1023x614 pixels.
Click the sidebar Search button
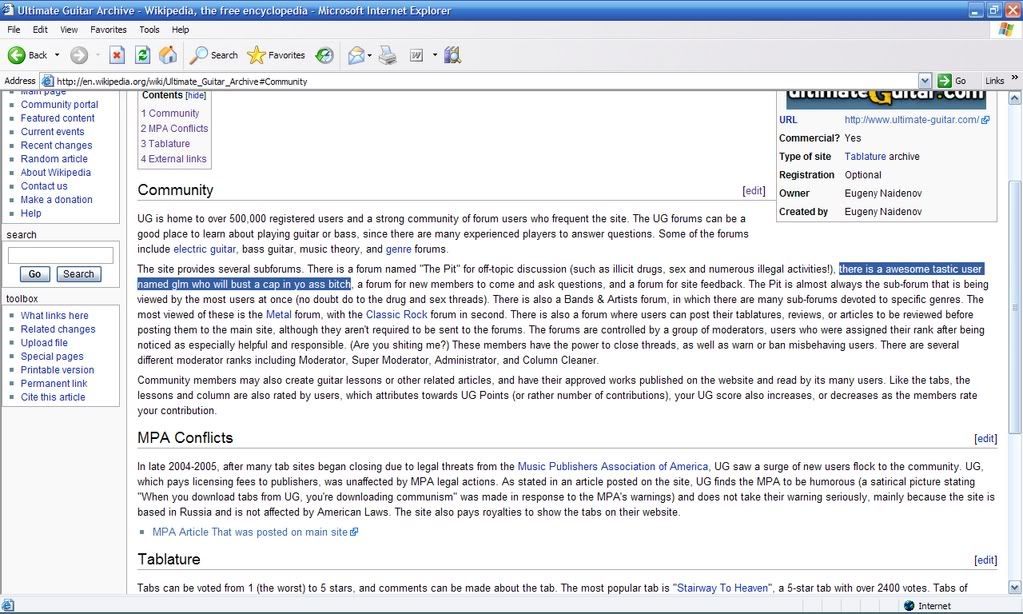coord(79,274)
